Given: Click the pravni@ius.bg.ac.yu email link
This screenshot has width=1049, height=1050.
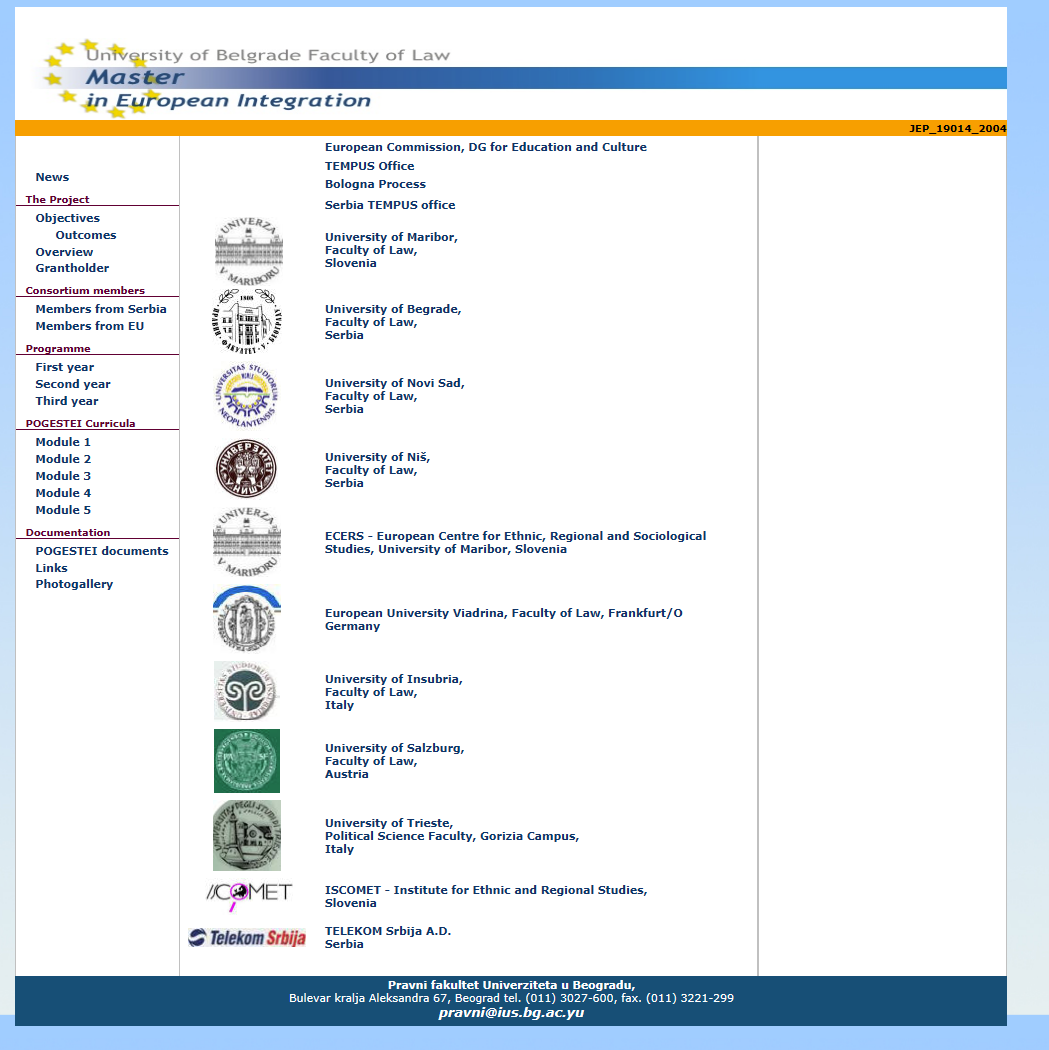Looking at the screenshot, I should (x=511, y=1013).
